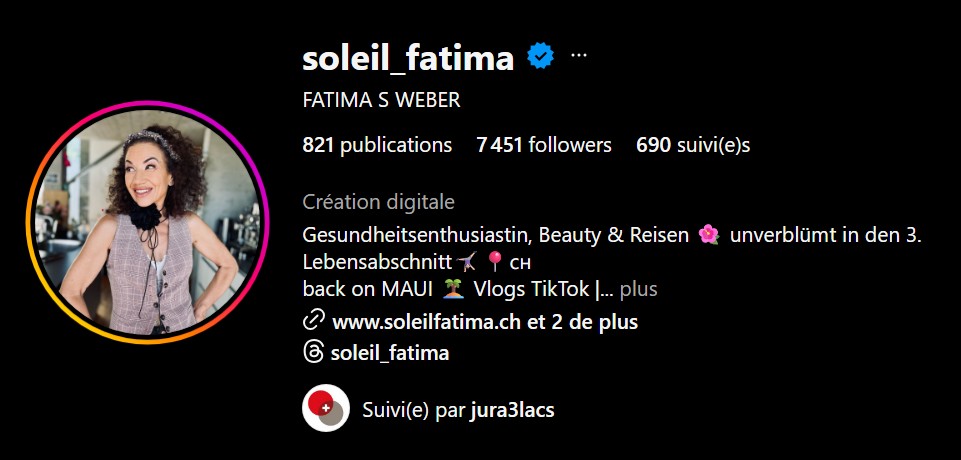Click the Suivi(e) par text
Image resolution: width=961 pixels, height=460 pixels.
pyautogui.click(x=414, y=410)
